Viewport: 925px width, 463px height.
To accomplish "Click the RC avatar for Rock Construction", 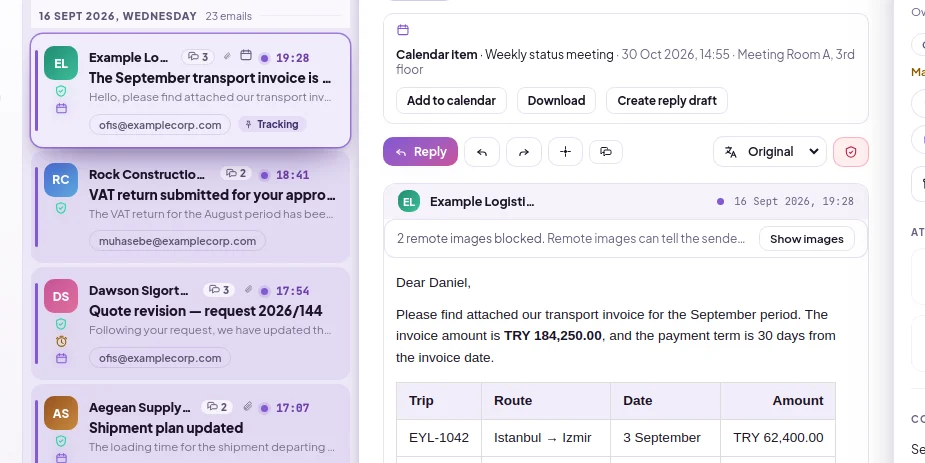I will (x=61, y=180).
